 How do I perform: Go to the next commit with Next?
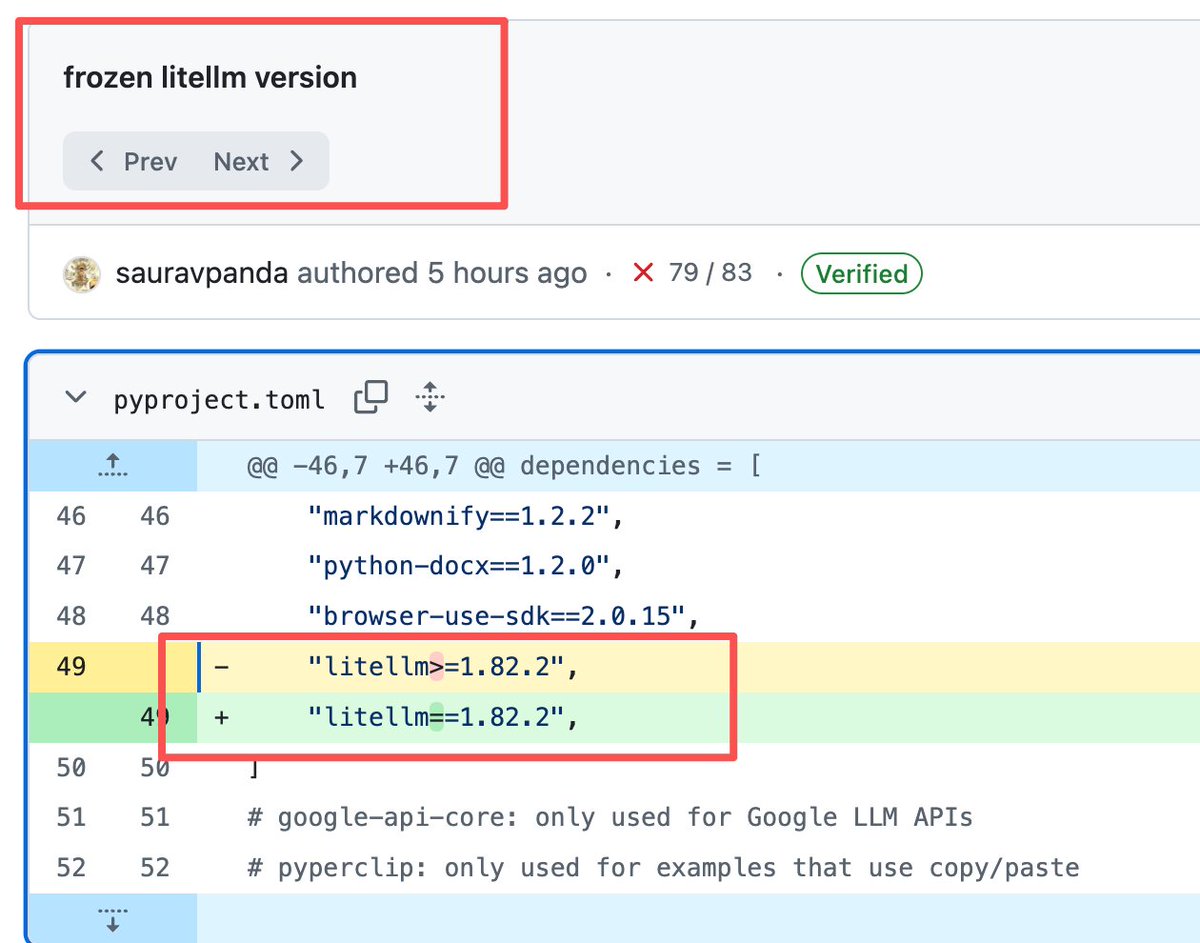258,161
